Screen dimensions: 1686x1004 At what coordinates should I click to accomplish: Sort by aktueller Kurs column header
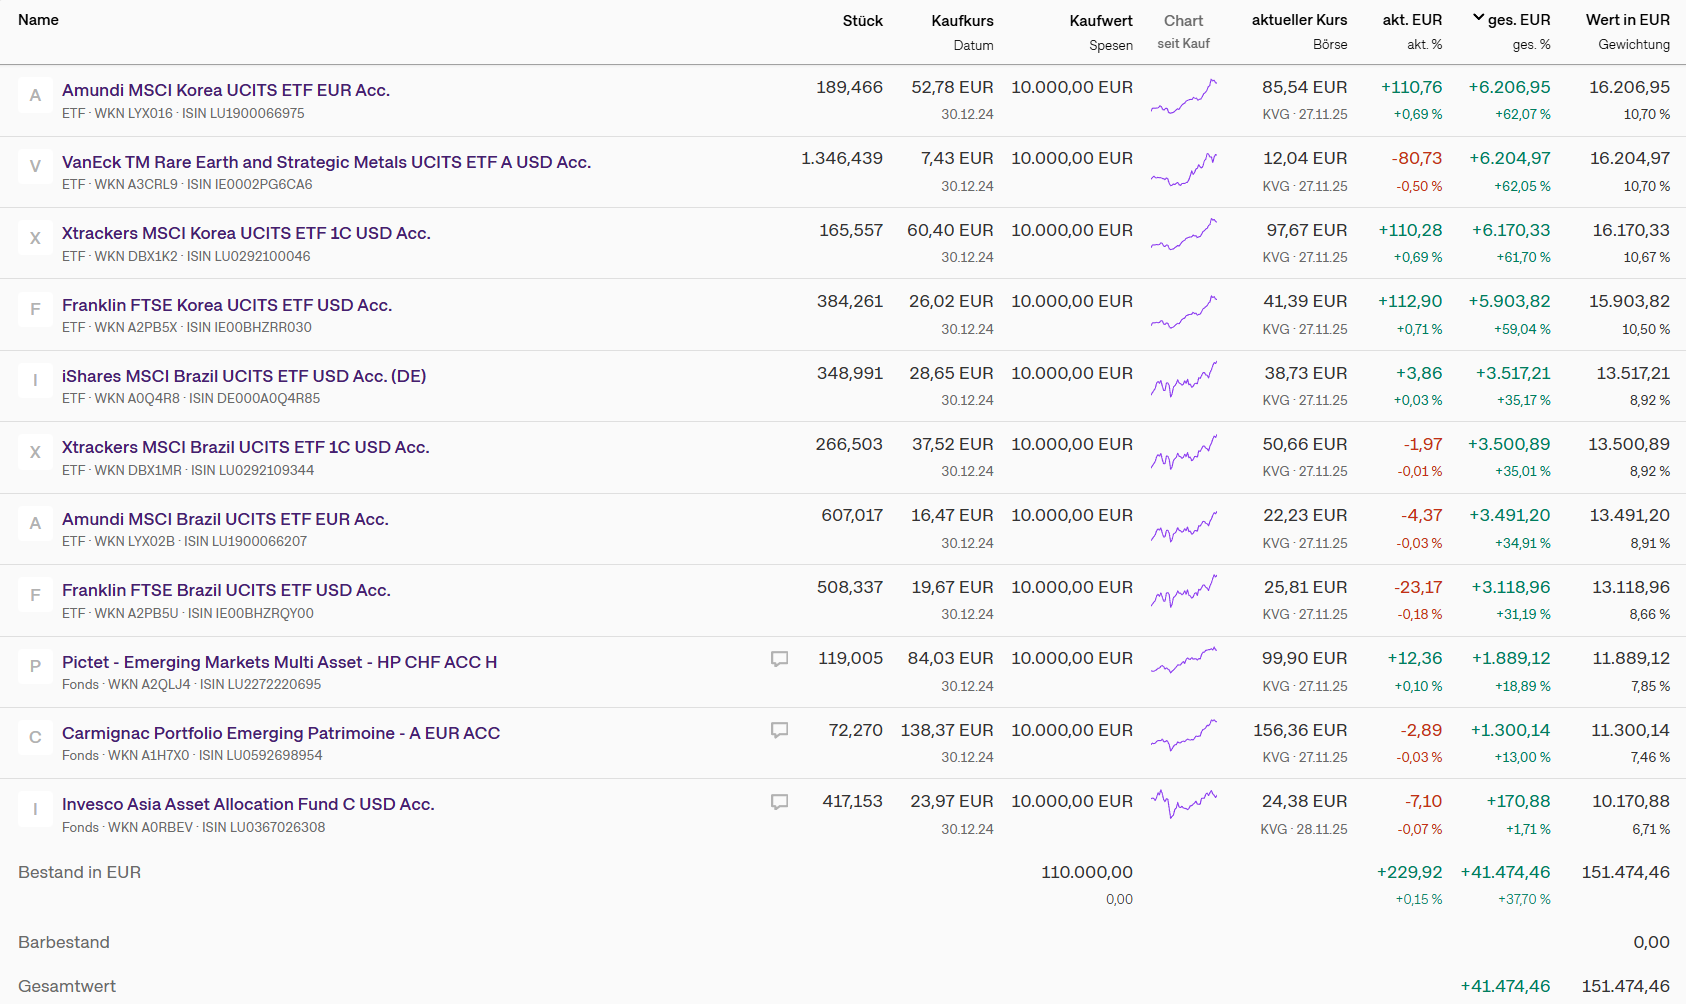click(1299, 20)
